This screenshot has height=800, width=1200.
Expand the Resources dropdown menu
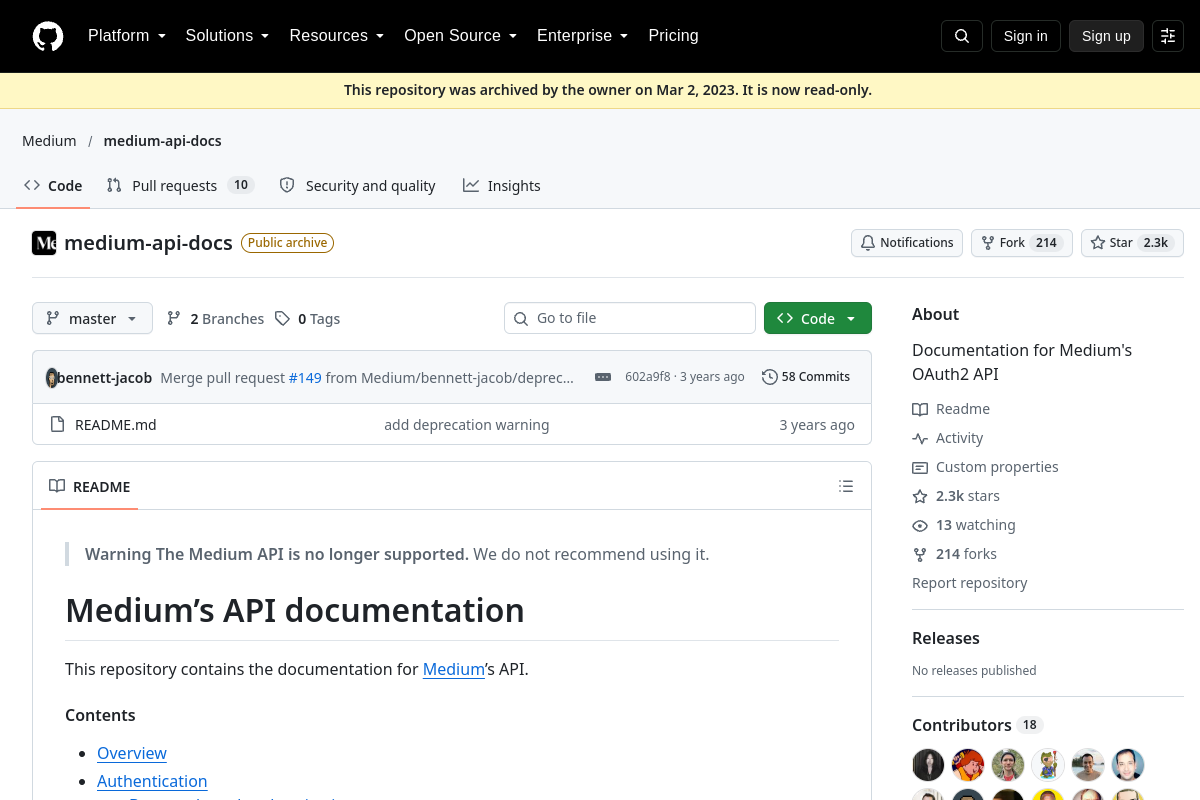(x=337, y=36)
